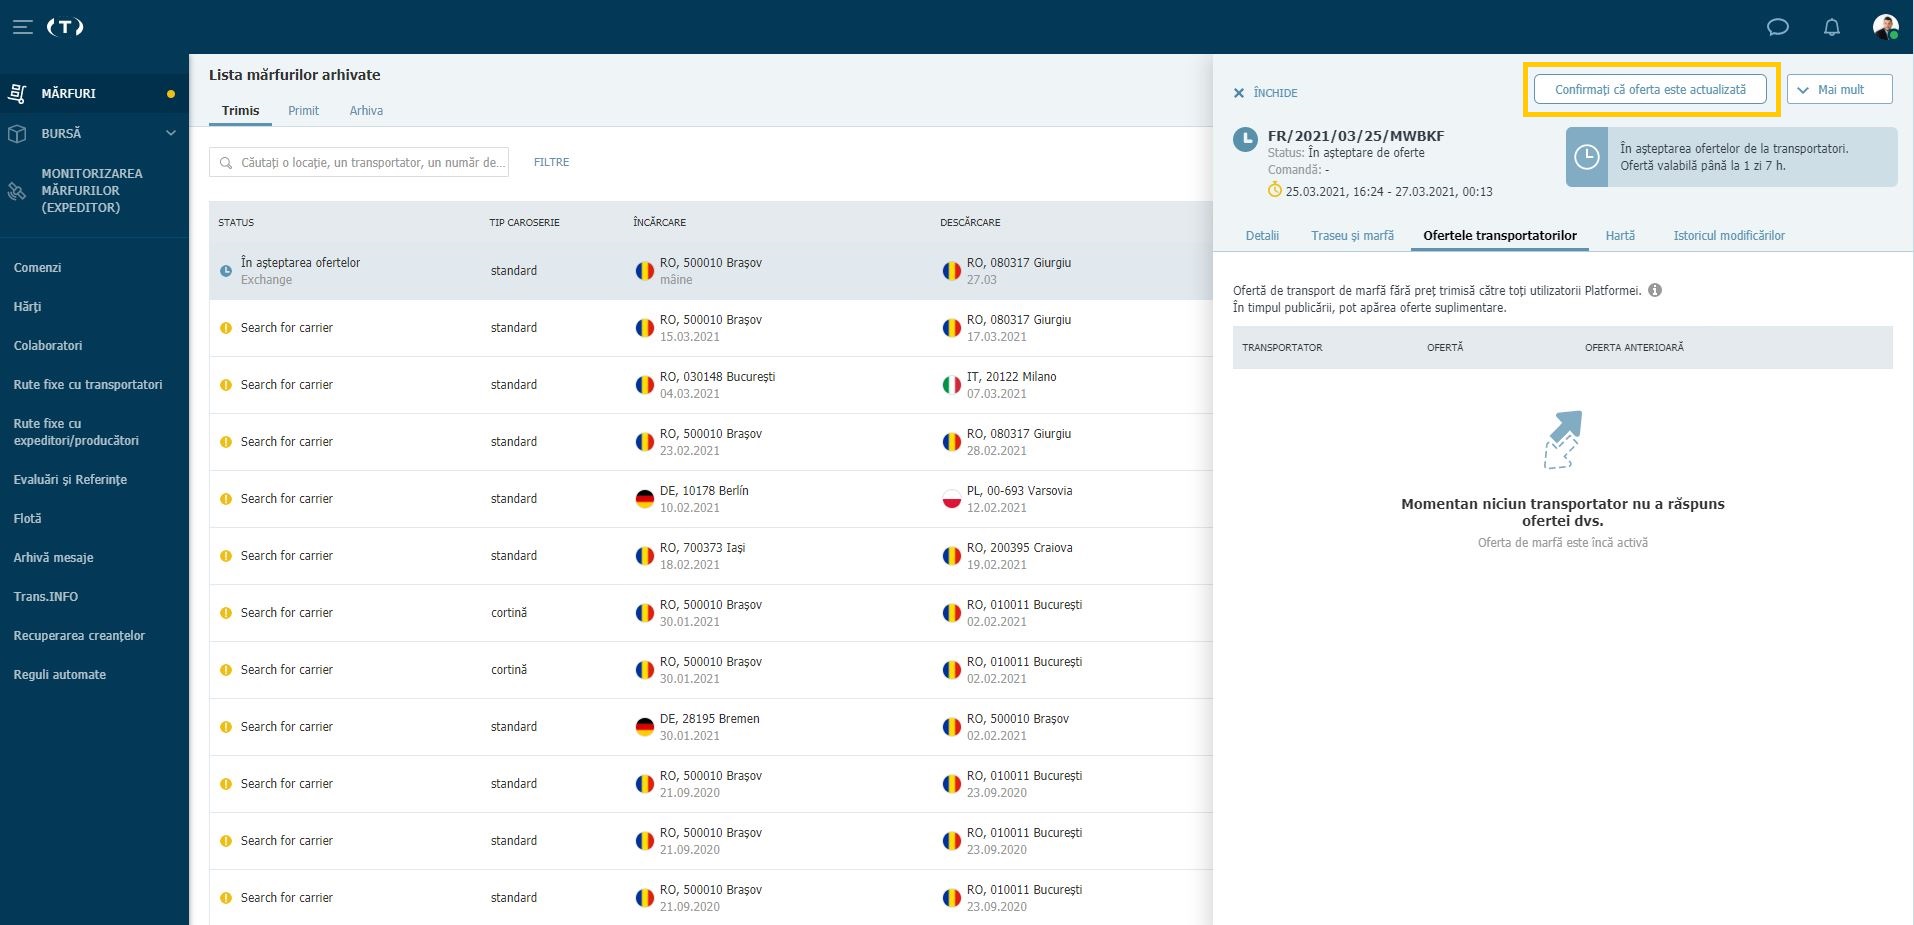Open Reguli automate in the sidebar
This screenshot has height=925, width=1914.
coord(59,675)
